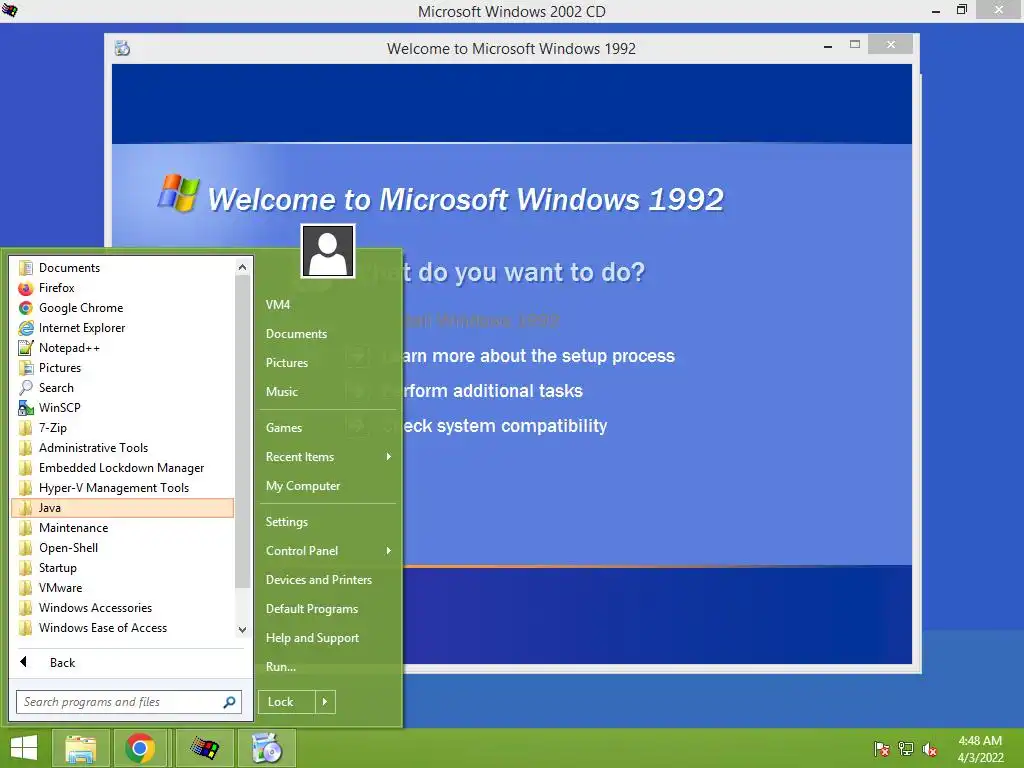Click Learn more about the setup process
1024x768 pixels.
coord(530,356)
